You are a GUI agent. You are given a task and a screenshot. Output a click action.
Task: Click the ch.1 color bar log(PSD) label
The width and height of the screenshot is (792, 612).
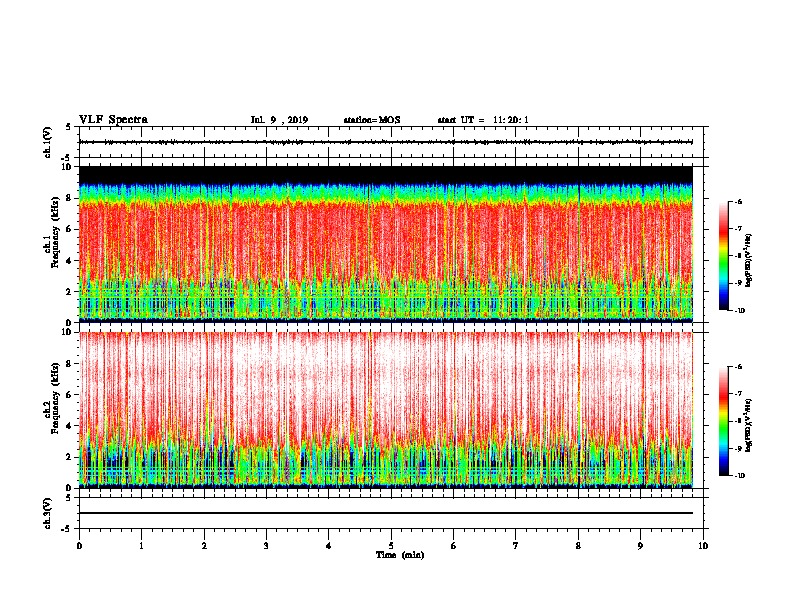coord(749,260)
